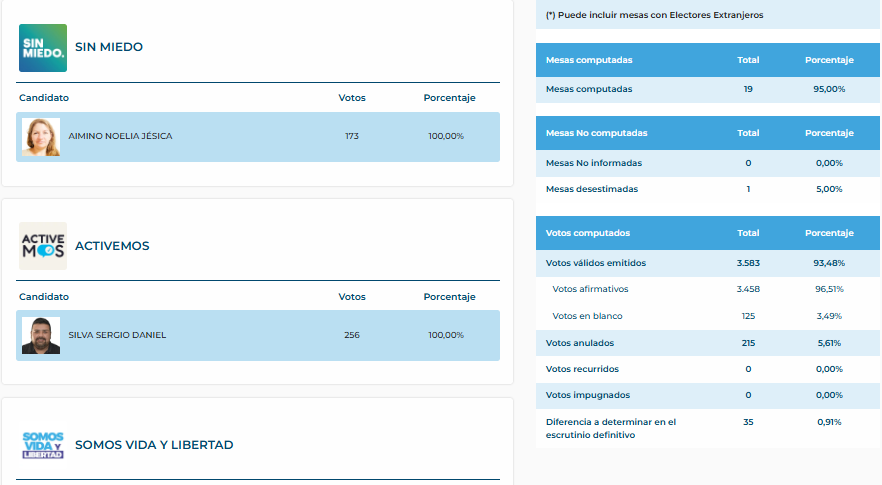882x485 pixels.
Task: Click Votos column header under SIN MIEDO
Action: coord(352,98)
